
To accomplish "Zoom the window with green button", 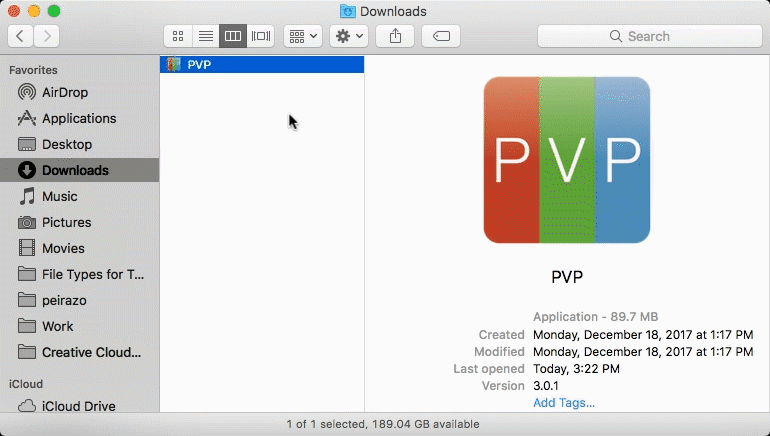I will pyautogui.click(x=54, y=11).
